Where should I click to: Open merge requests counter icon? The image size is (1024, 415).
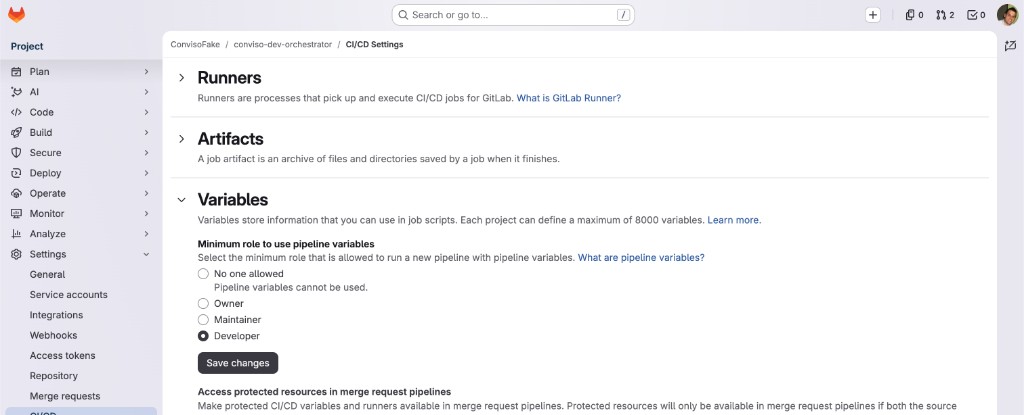[x=945, y=15]
